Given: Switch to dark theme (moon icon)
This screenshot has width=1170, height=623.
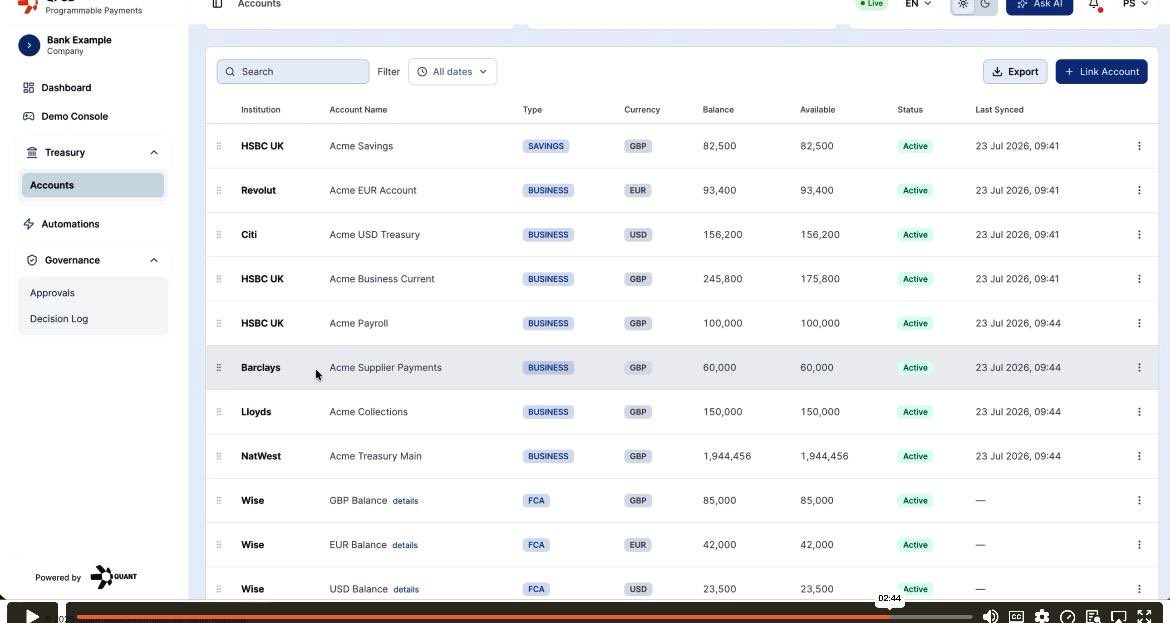Looking at the screenshot, I should pos(985,4).
